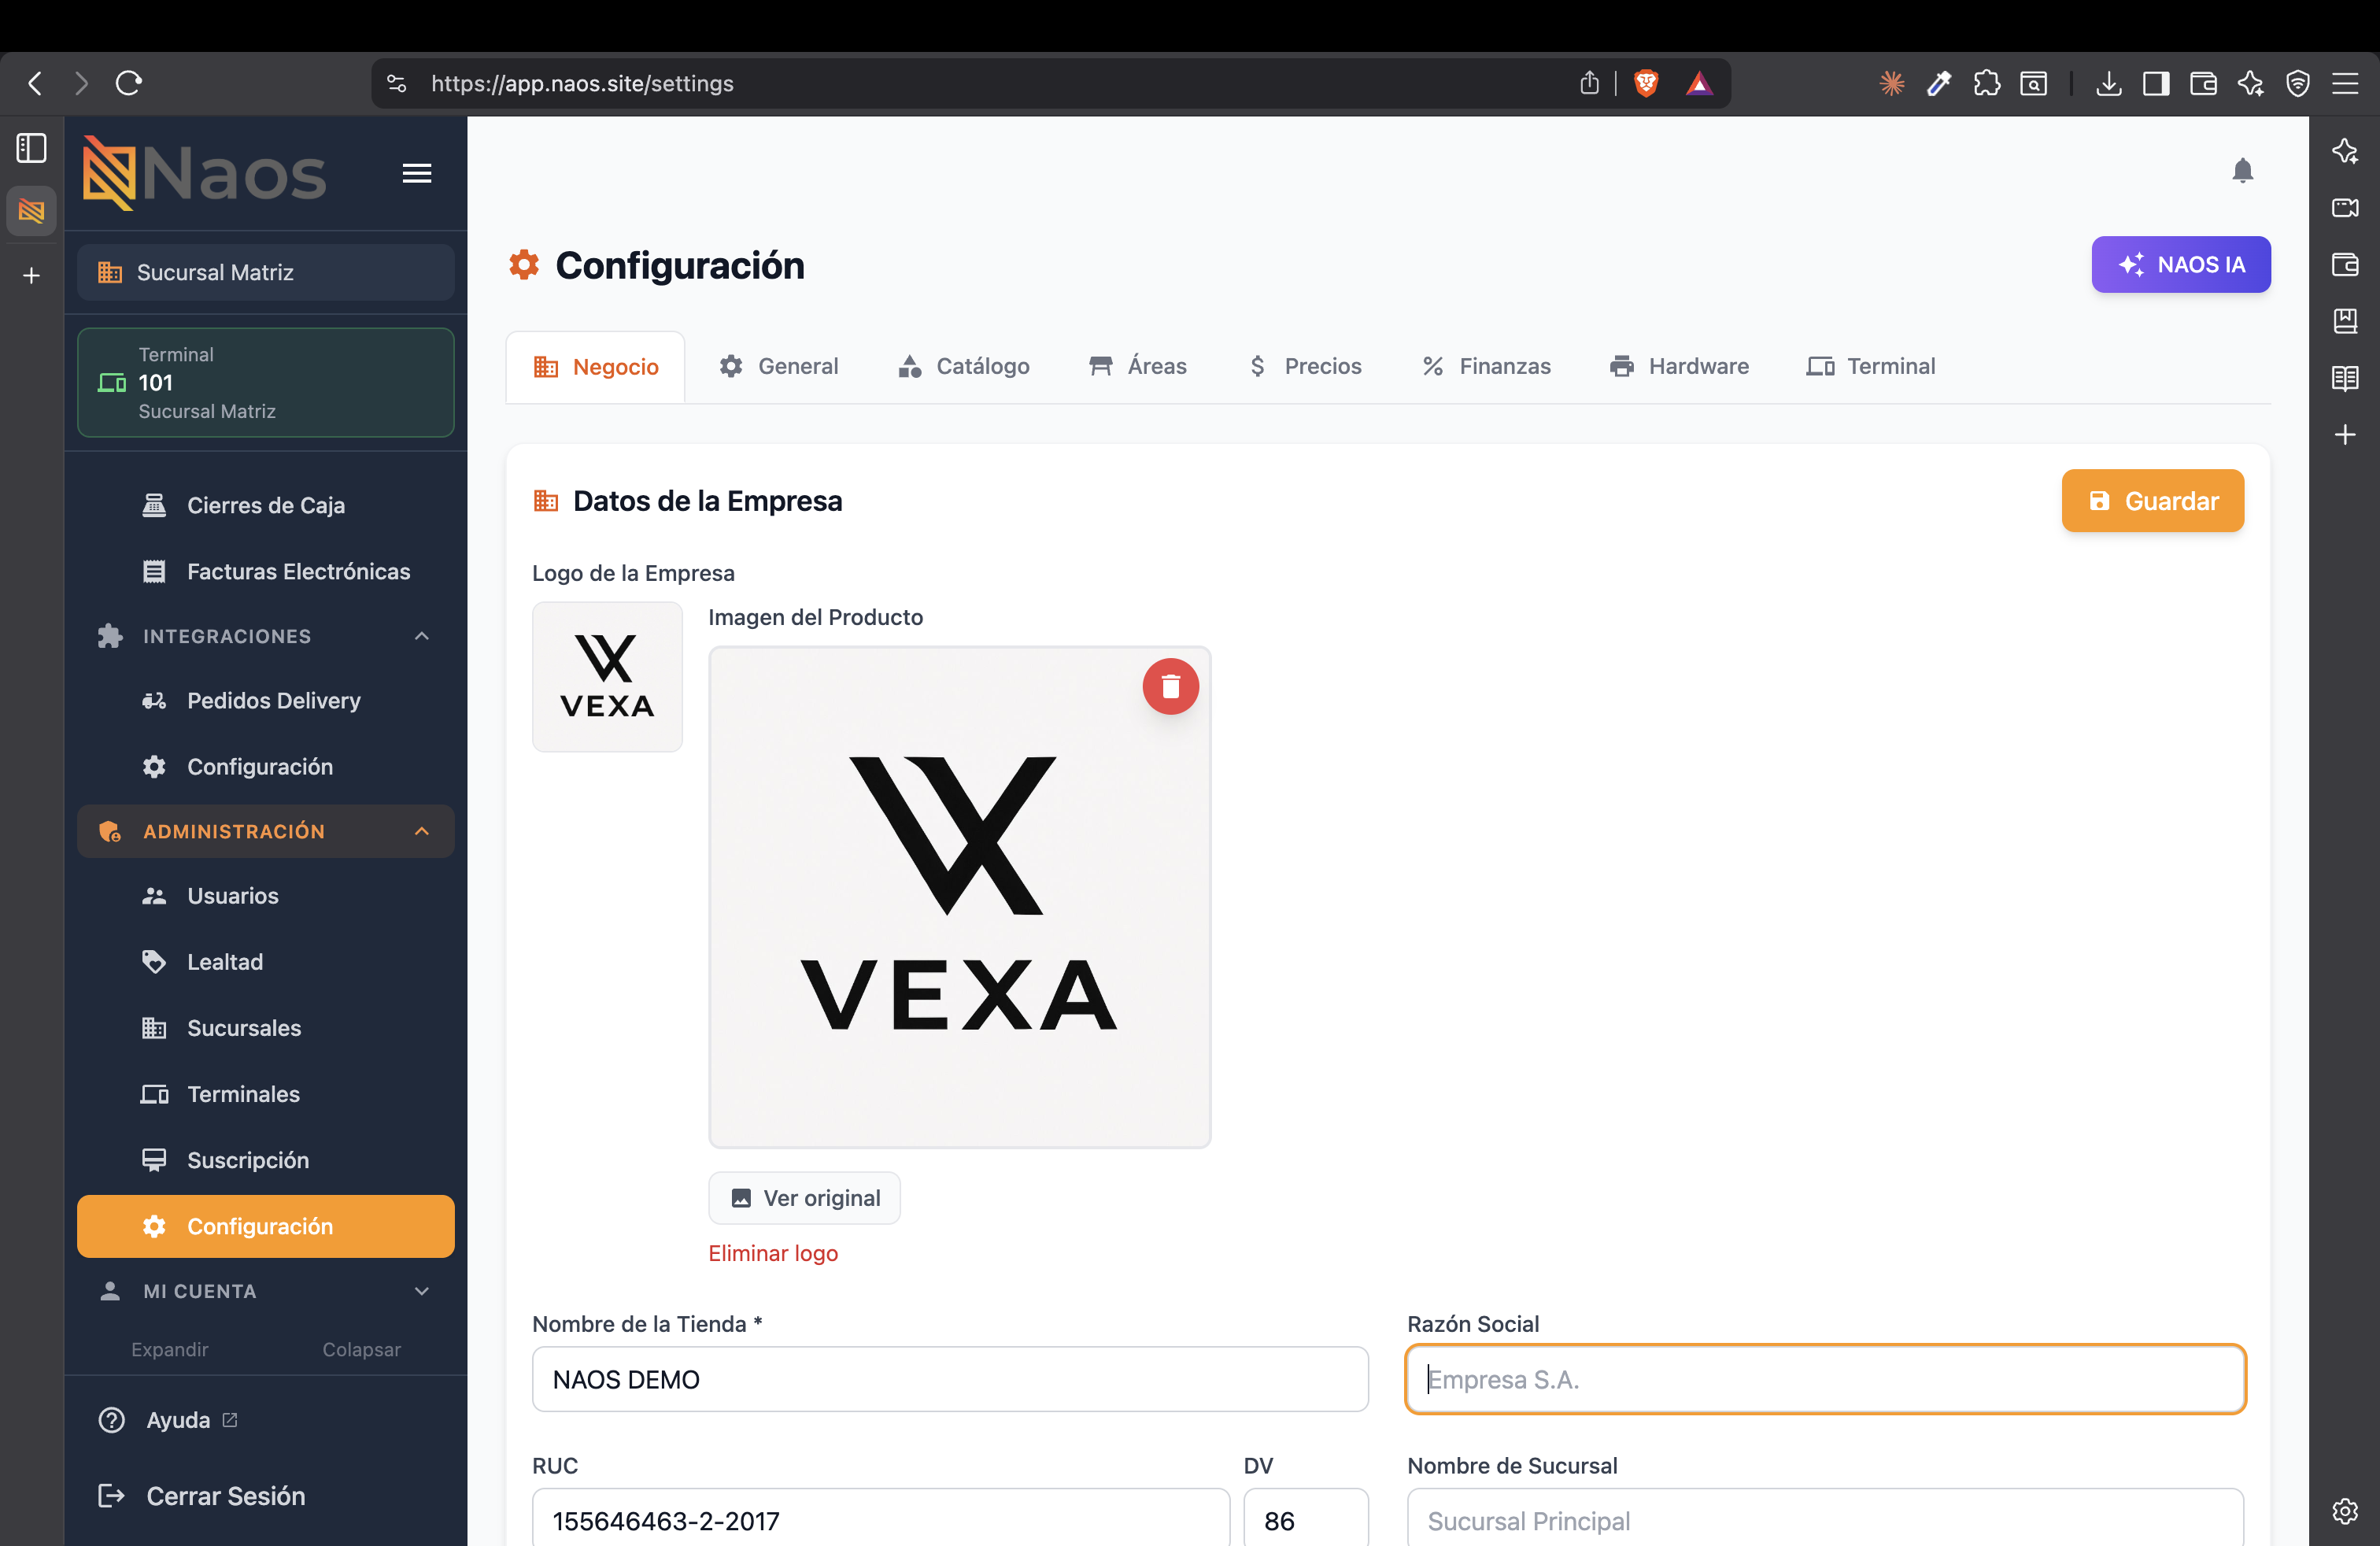Open the Finanzas tab

click(x=1485, y=366)
